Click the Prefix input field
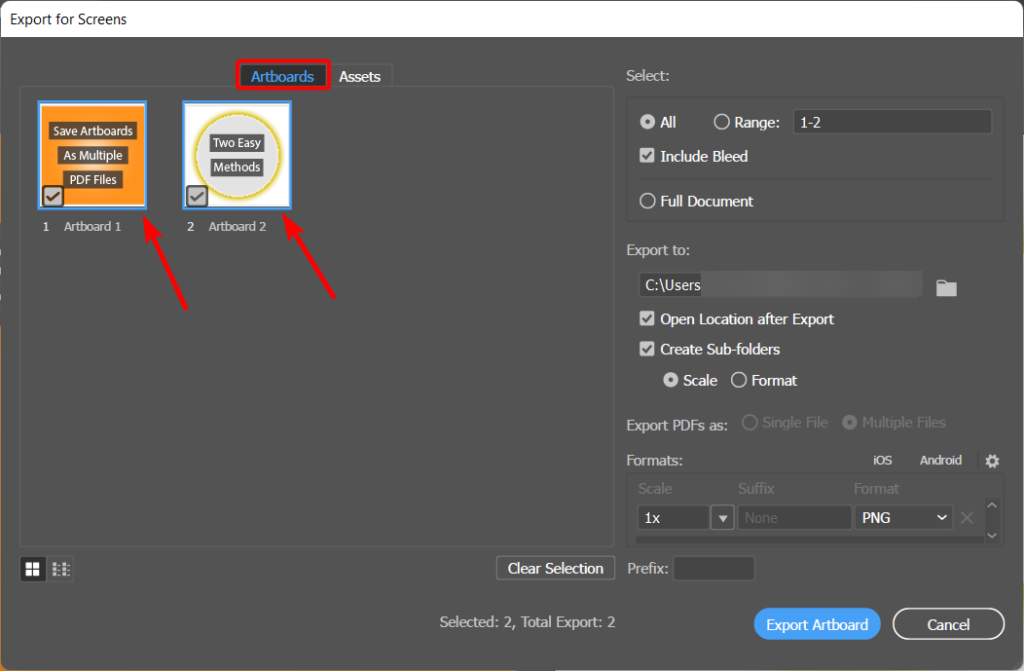This screenshot has height=671, width=1024. coord(713,568)
